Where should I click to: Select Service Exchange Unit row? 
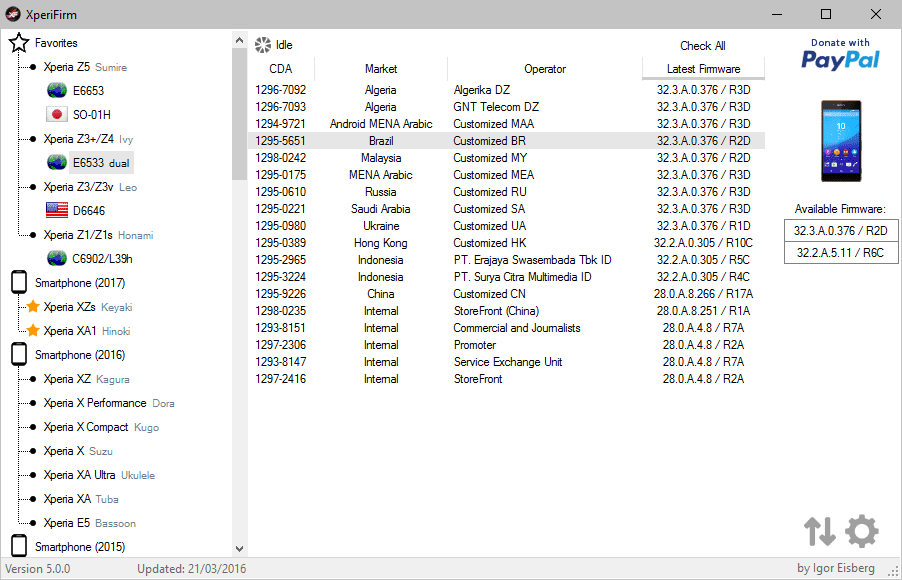point(506,361)
